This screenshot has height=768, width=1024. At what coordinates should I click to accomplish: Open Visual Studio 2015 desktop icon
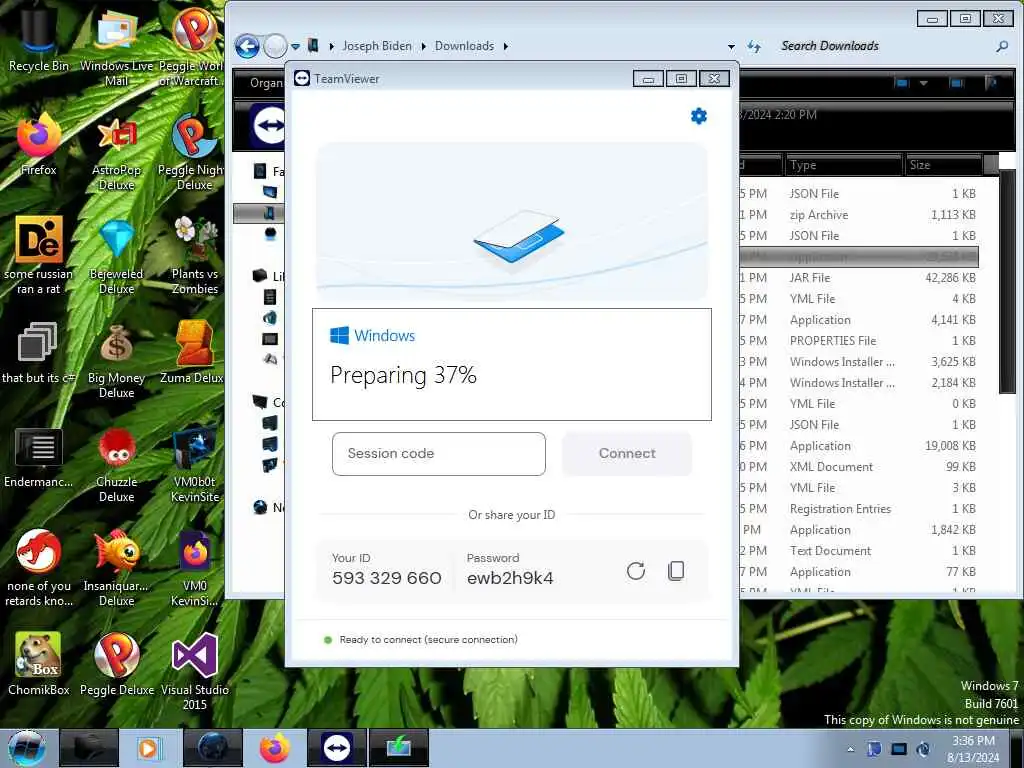pyautogui.click(x=195, y=673)
